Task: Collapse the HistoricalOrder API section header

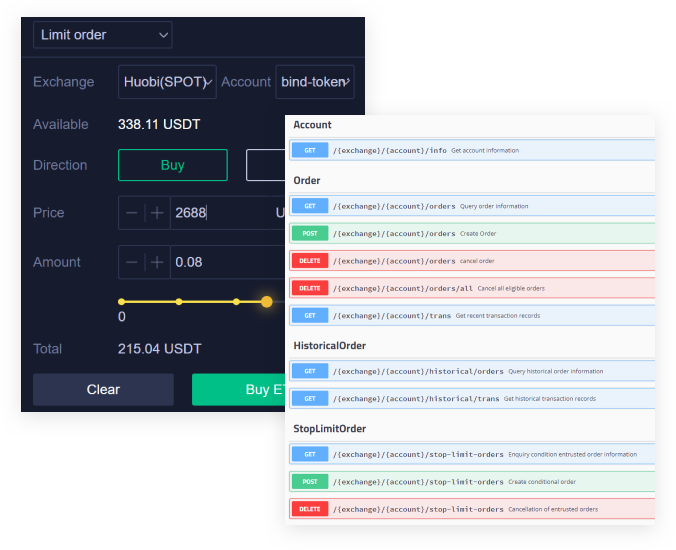Action: (330, 346)
